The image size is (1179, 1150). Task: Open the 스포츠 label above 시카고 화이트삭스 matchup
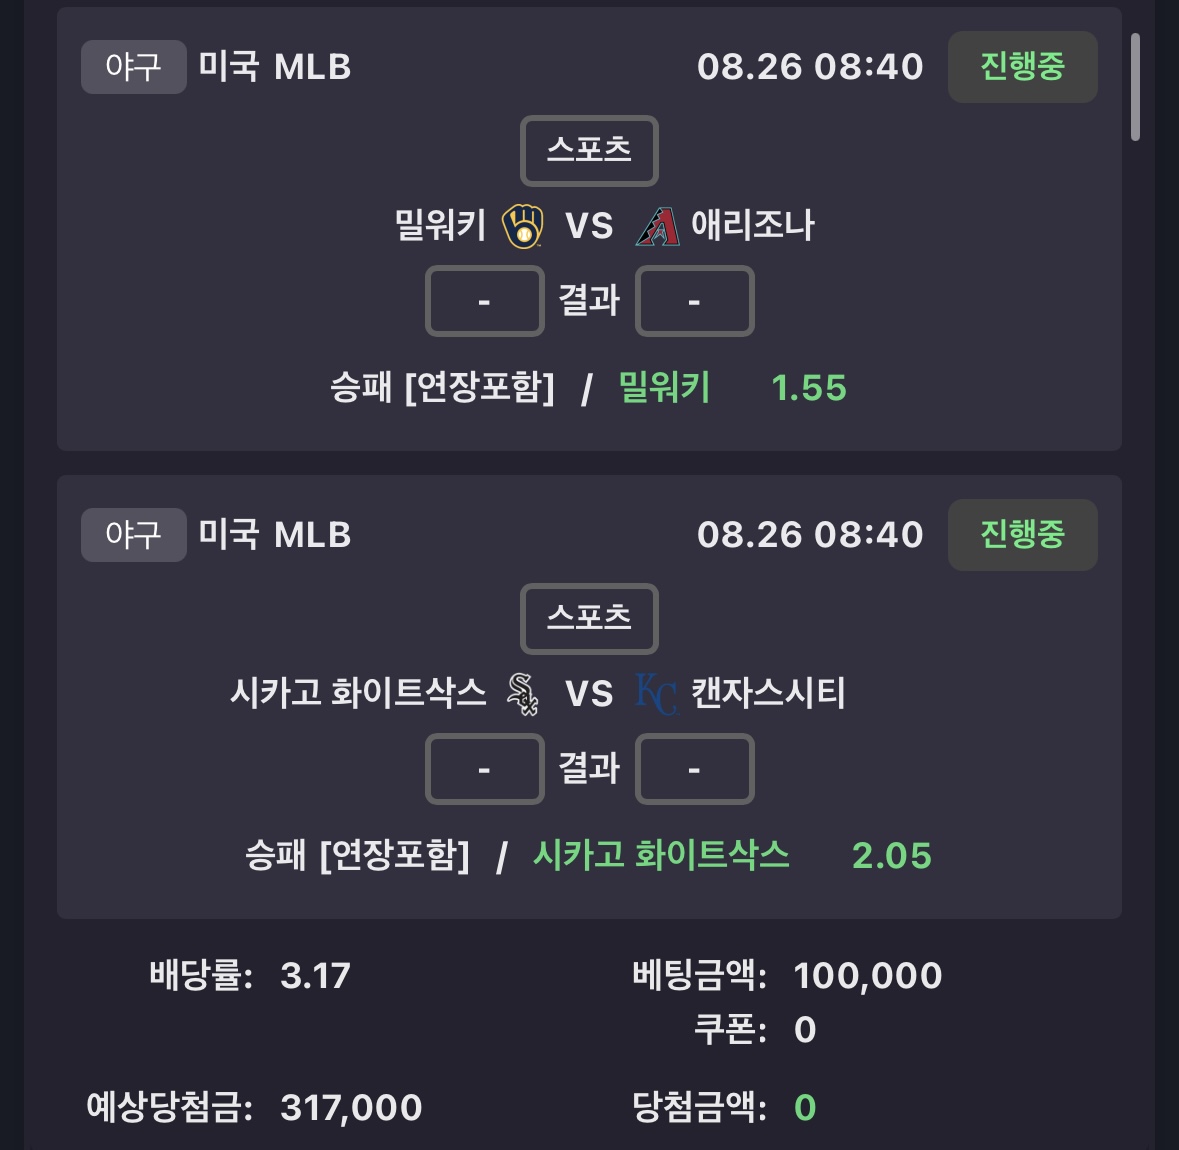590,618
